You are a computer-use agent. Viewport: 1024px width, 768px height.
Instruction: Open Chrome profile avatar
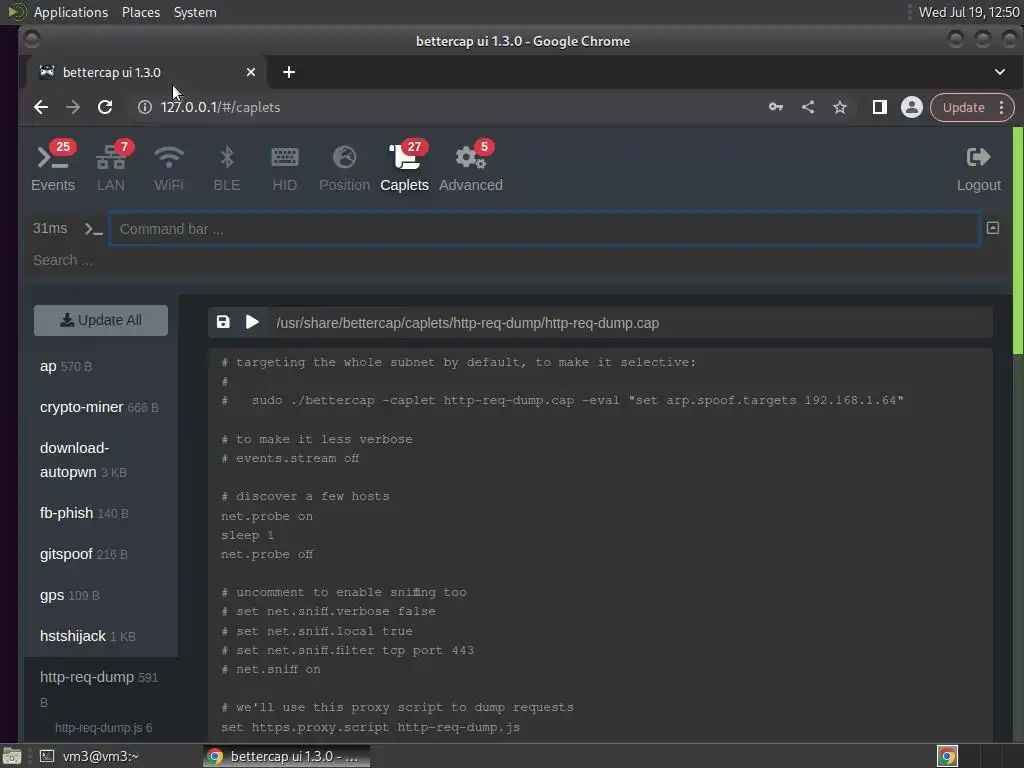(x=912, y=107)
